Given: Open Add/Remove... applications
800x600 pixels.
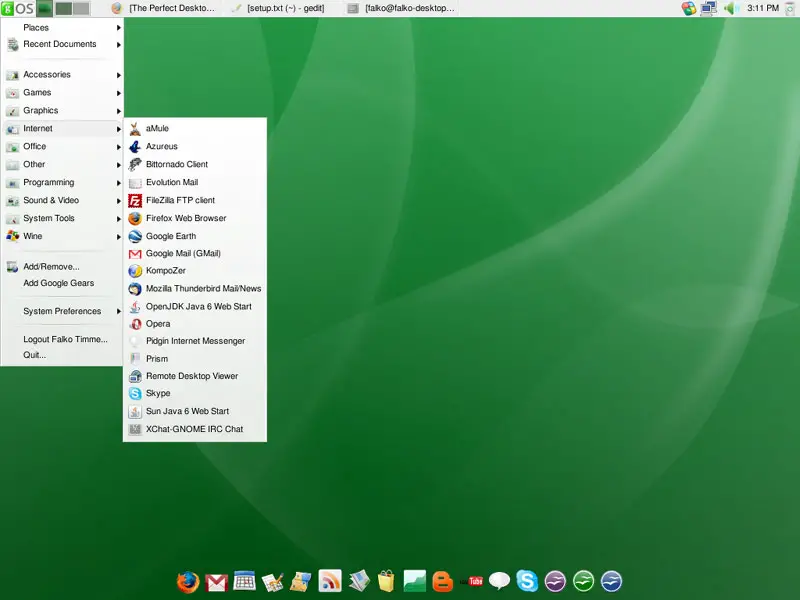Looking at the screenshot, I should [x=62, y=267].
